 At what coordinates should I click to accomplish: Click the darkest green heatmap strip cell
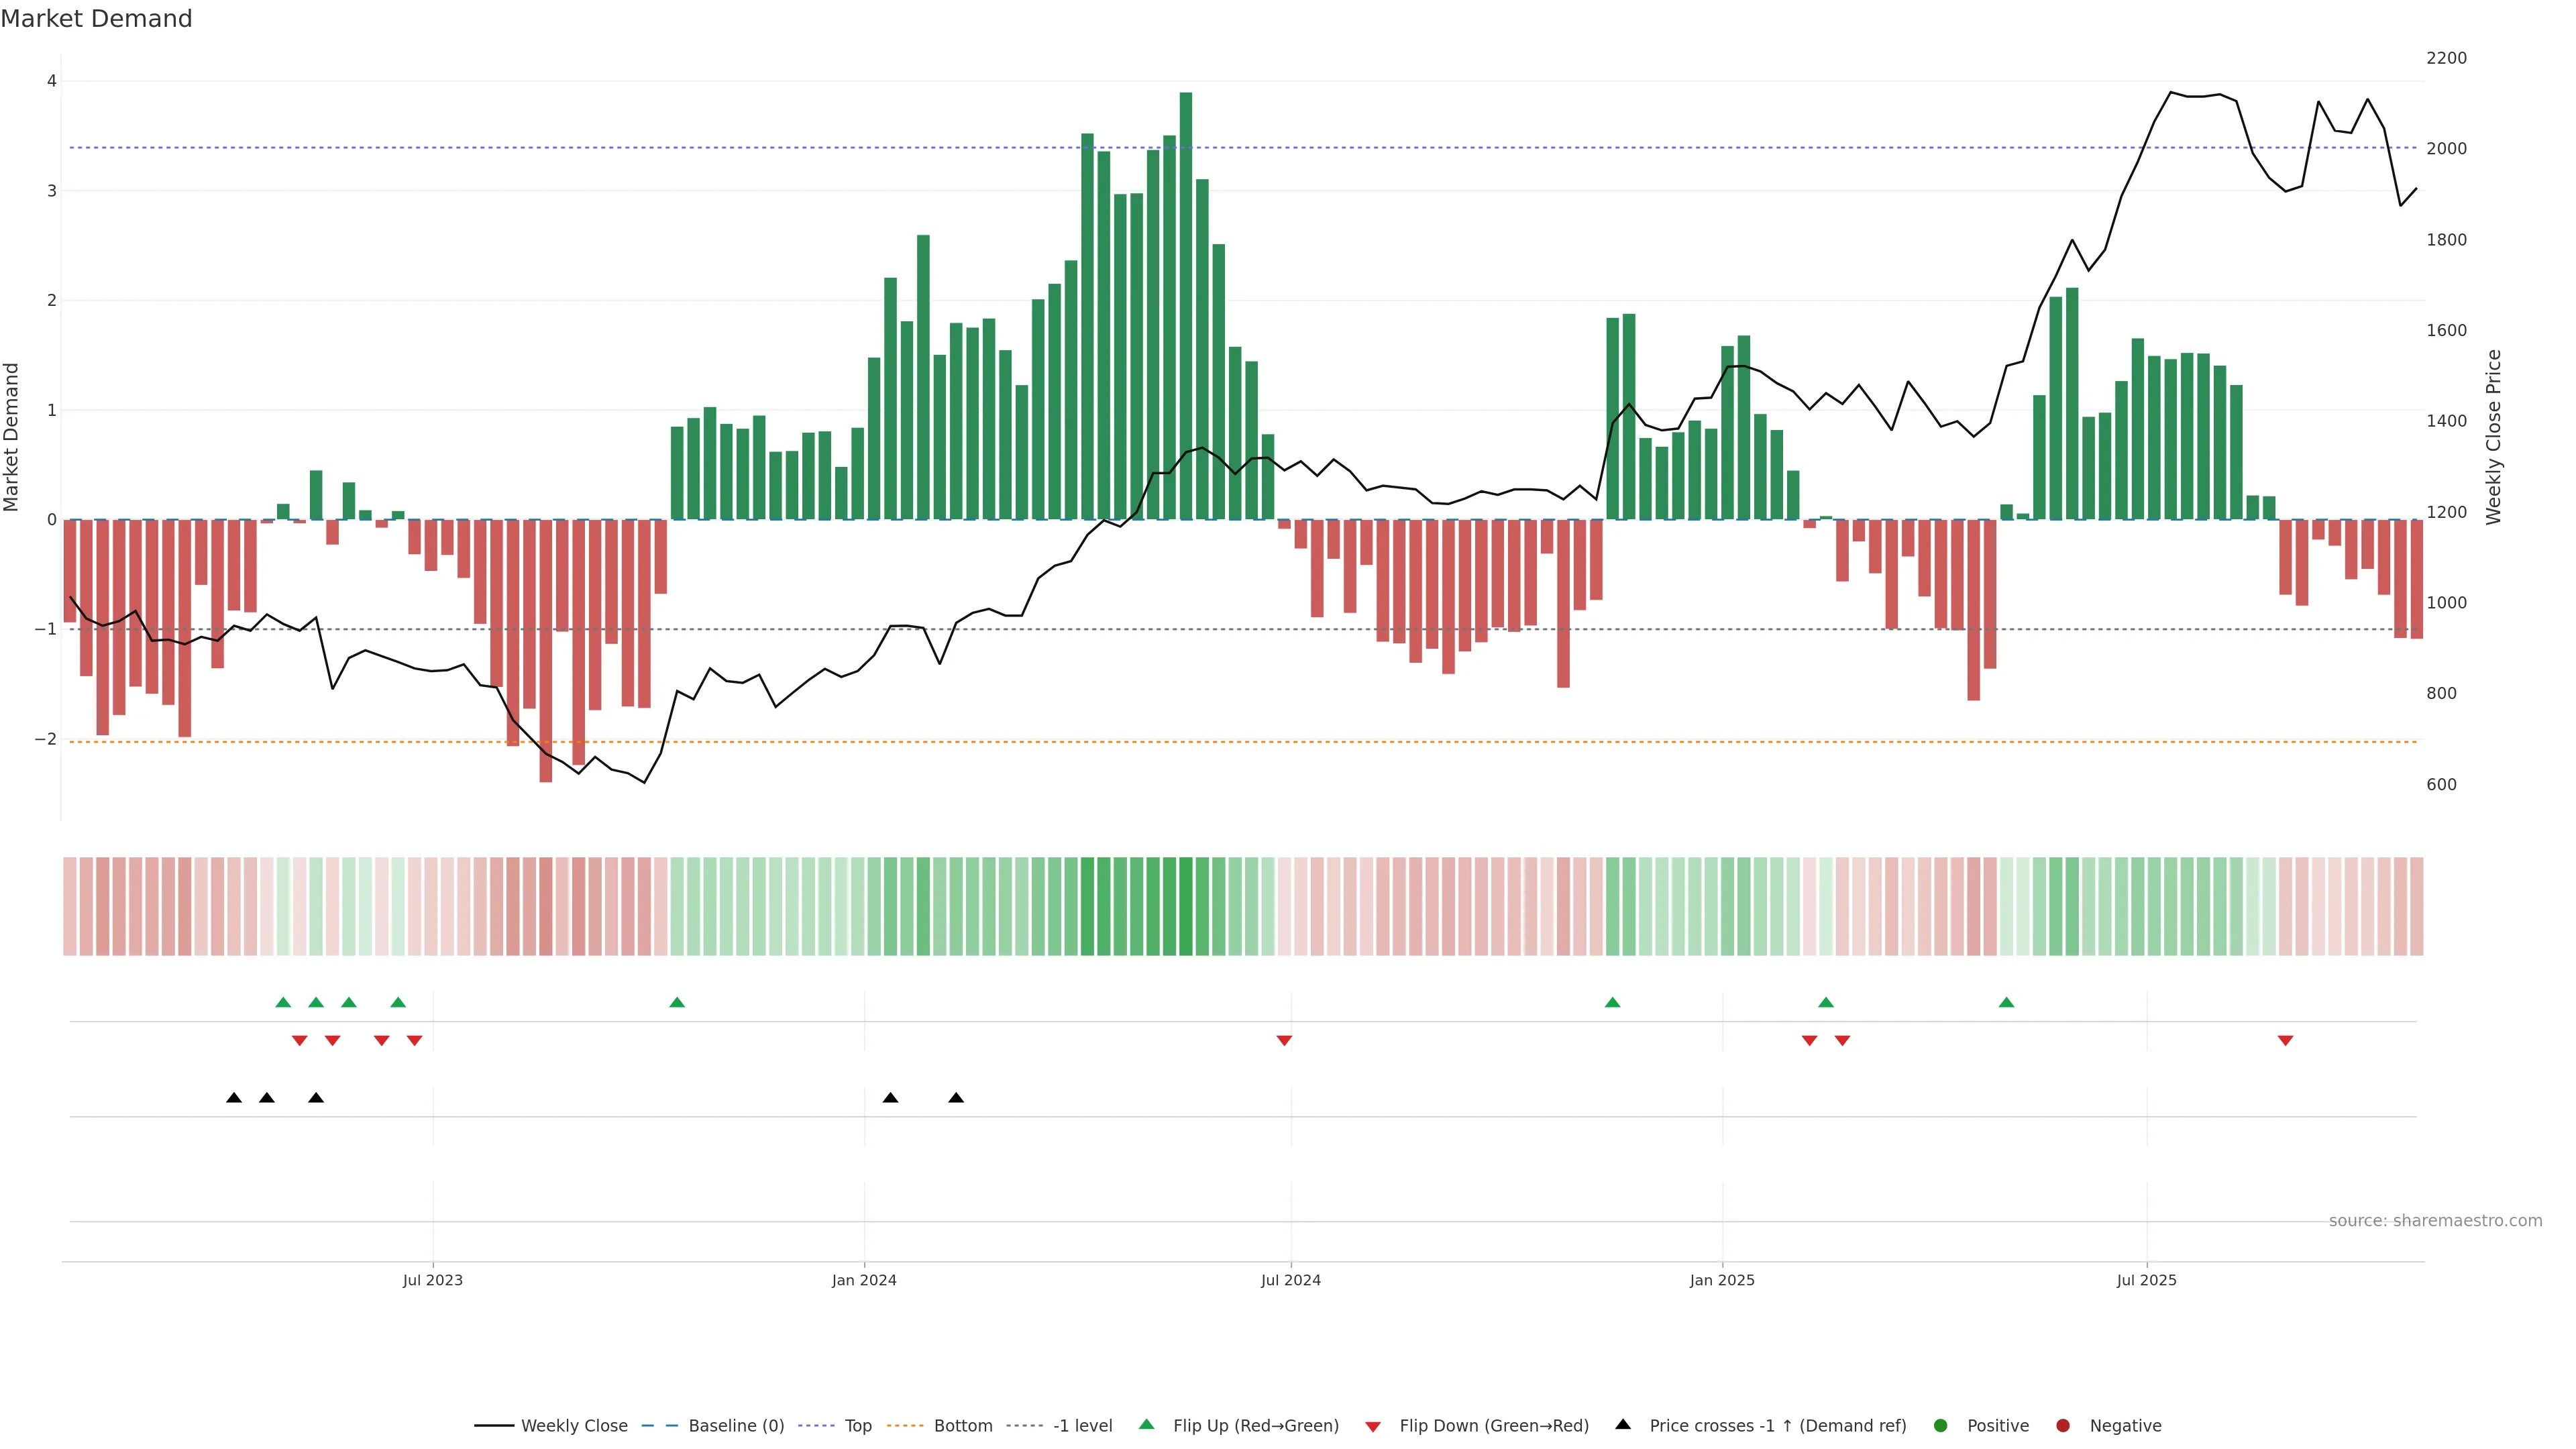click(x=1186, y=906)
